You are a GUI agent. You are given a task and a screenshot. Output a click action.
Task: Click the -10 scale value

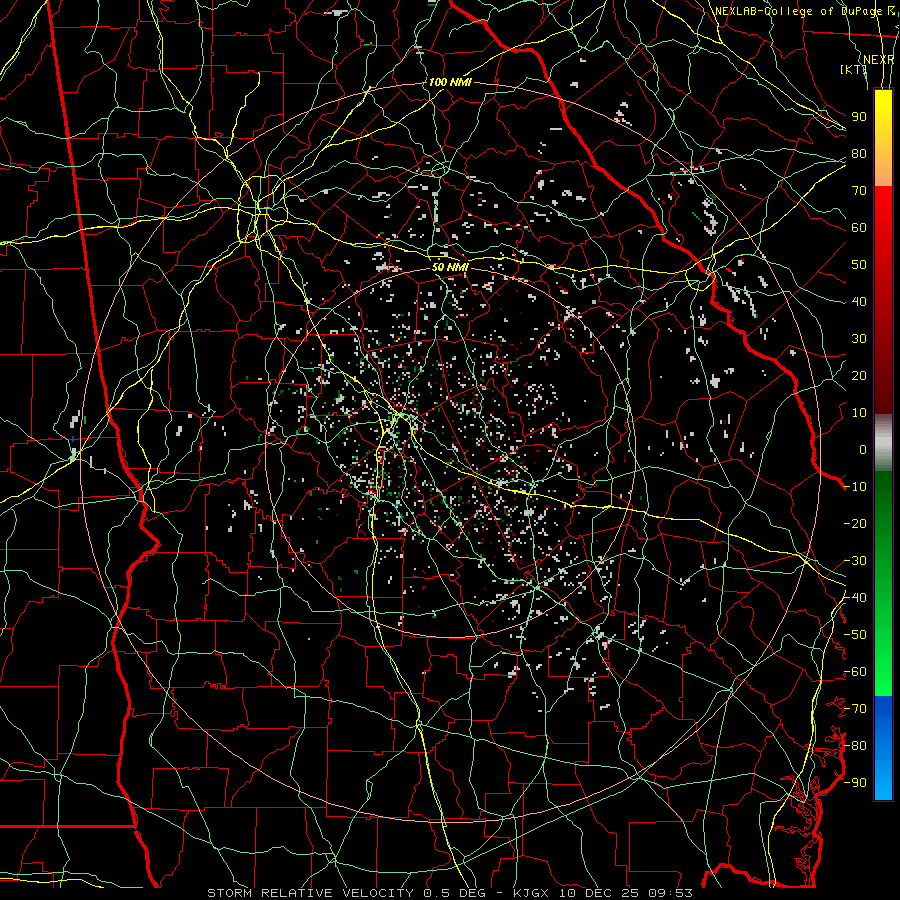pyautogui.click(x=855, y=487)
